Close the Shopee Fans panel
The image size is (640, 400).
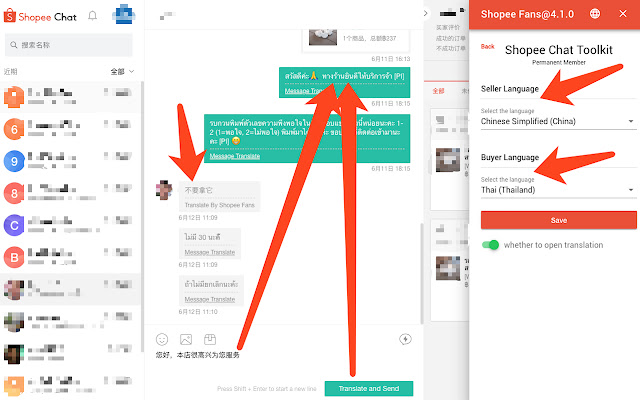pyautogui.click(x=623, y=13)
